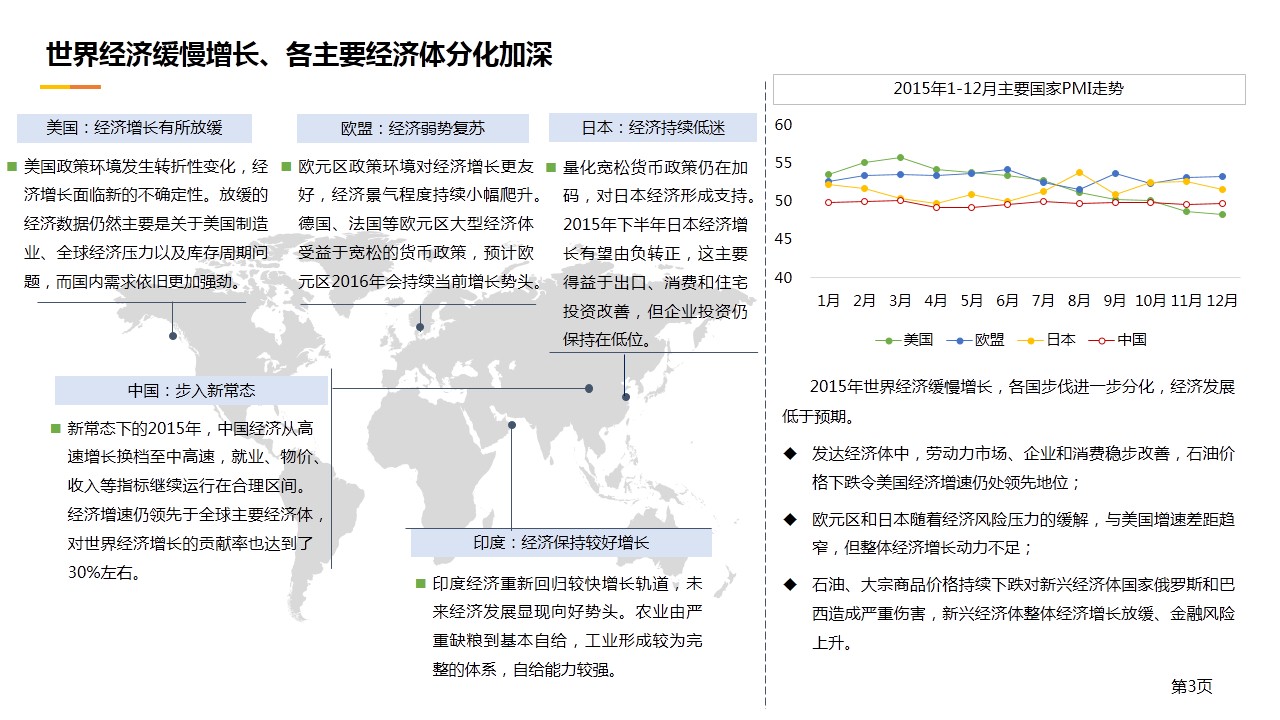Click the 8月 x-axis label

tap(1079, 300)
